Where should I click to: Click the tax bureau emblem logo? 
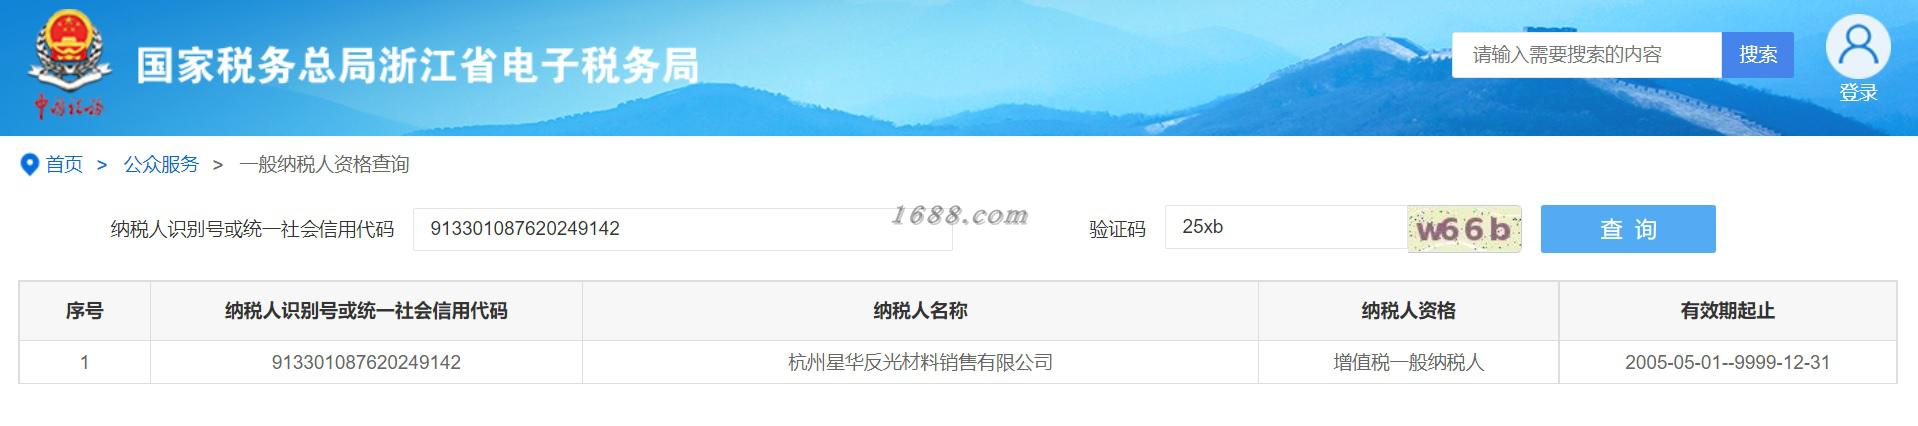click(69, 65)
